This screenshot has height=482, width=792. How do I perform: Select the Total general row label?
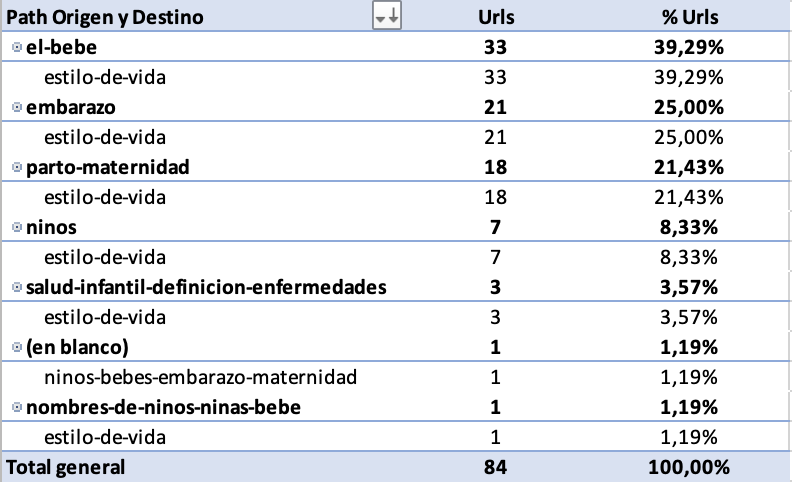[x=66, y=467]
